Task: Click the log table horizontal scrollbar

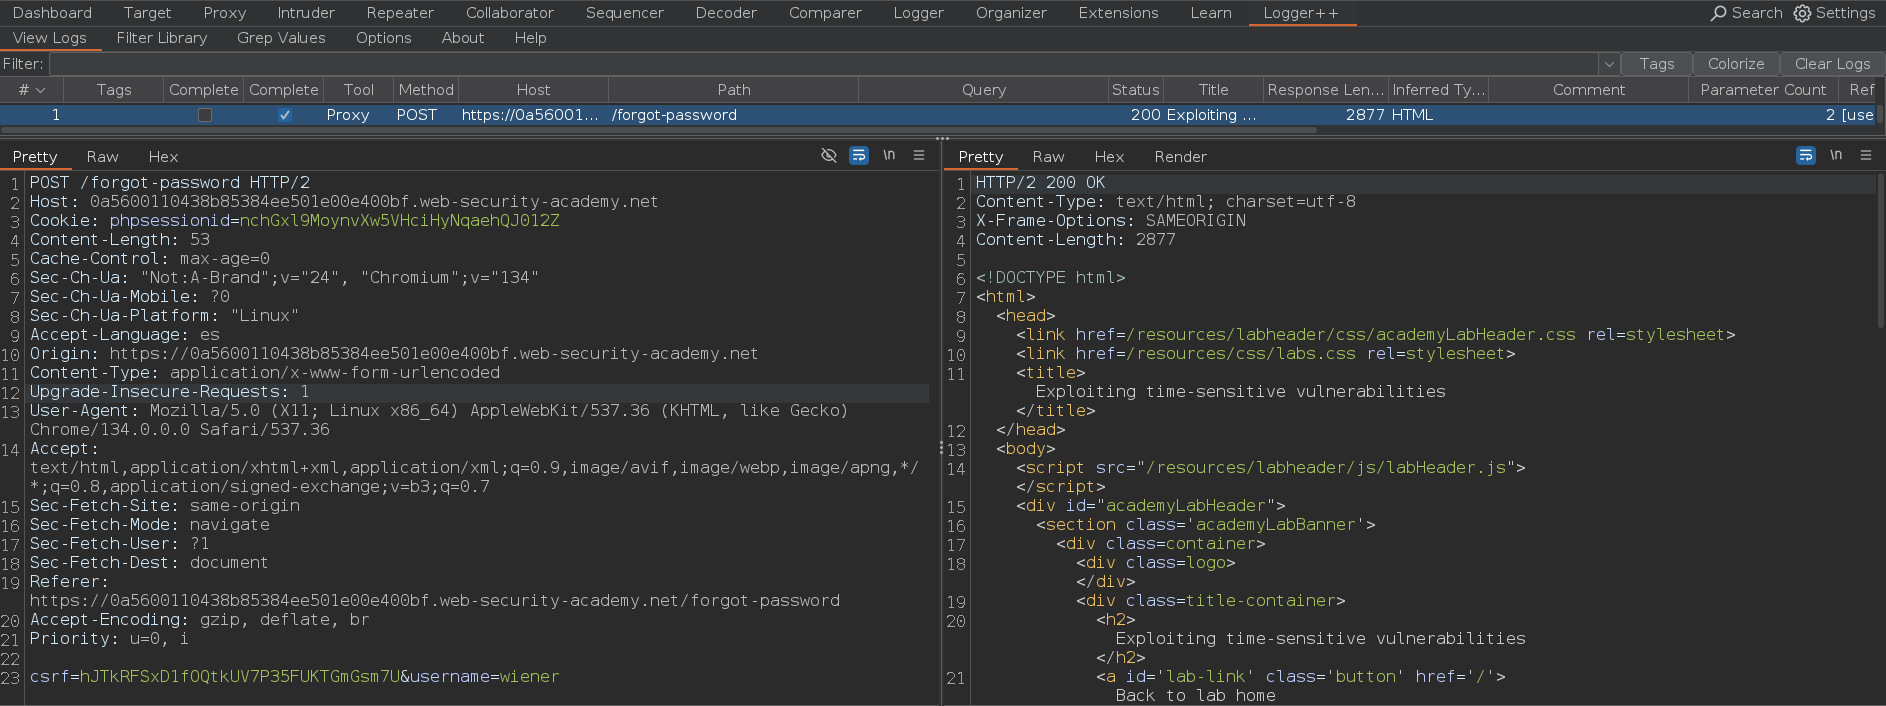Action: 658,130
